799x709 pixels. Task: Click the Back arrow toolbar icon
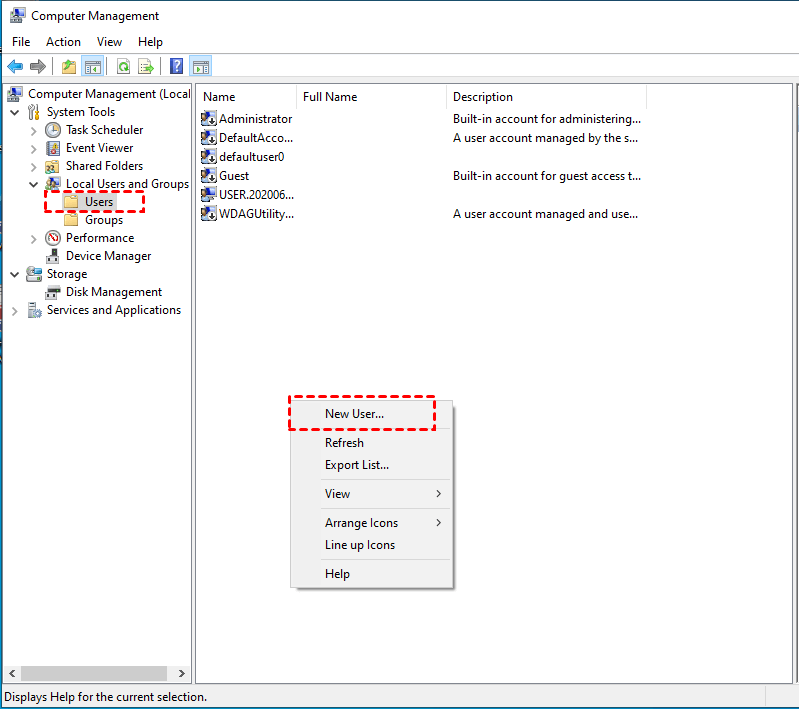click(15, 67)
